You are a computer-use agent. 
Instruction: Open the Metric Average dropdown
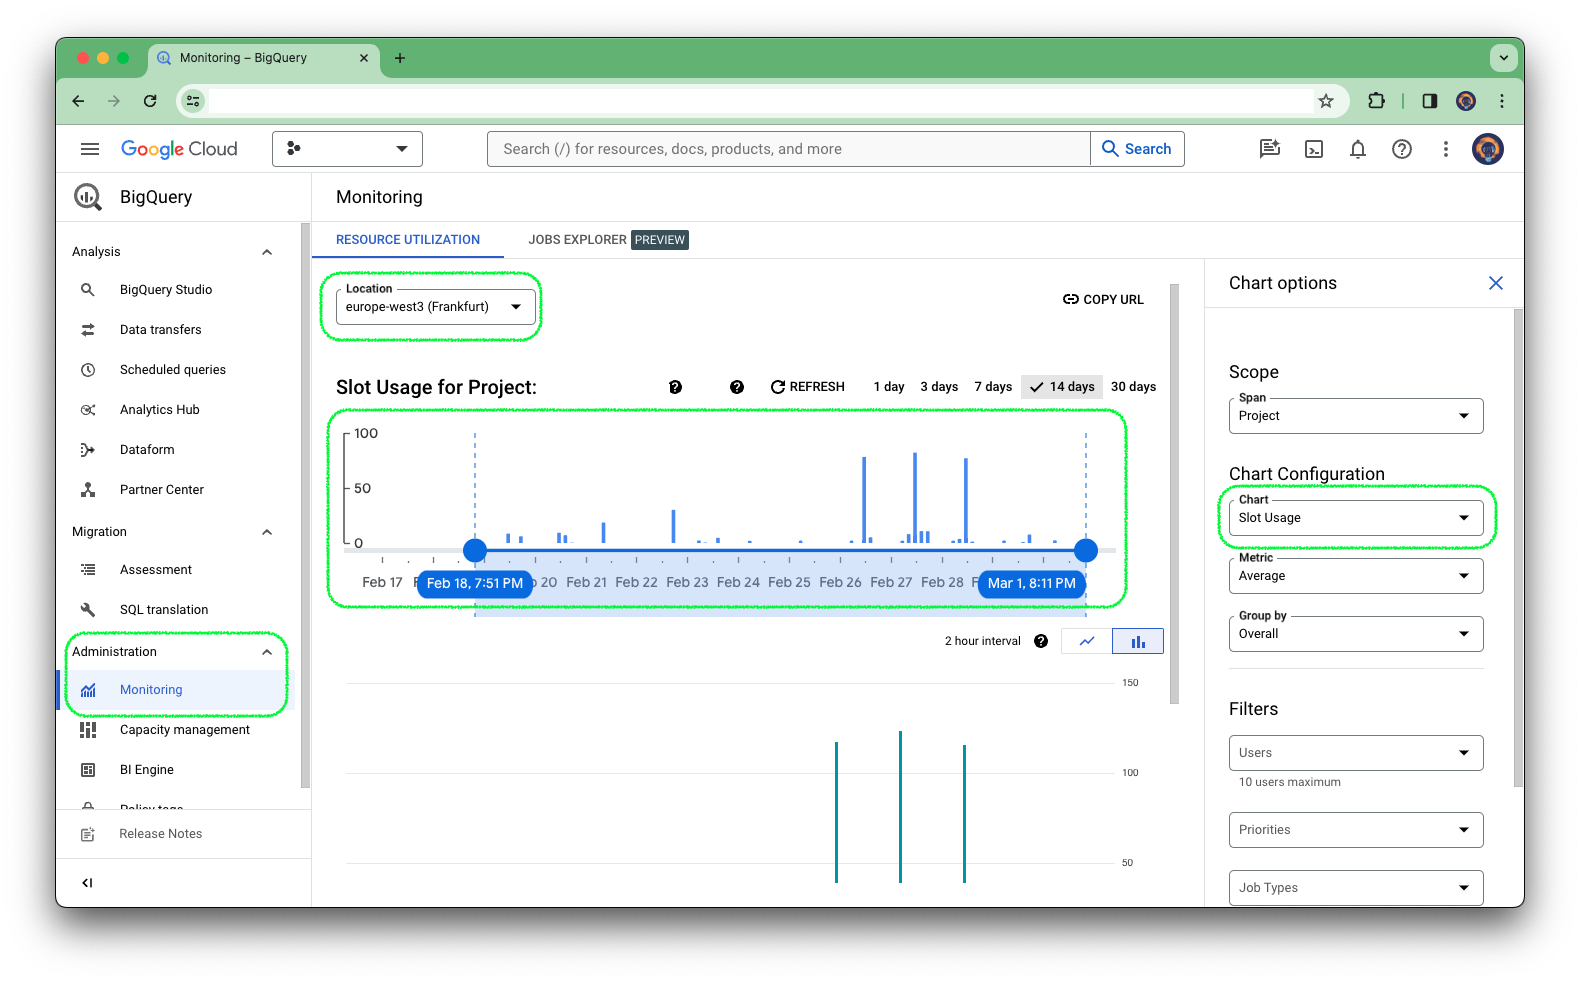pos(1356,576)
